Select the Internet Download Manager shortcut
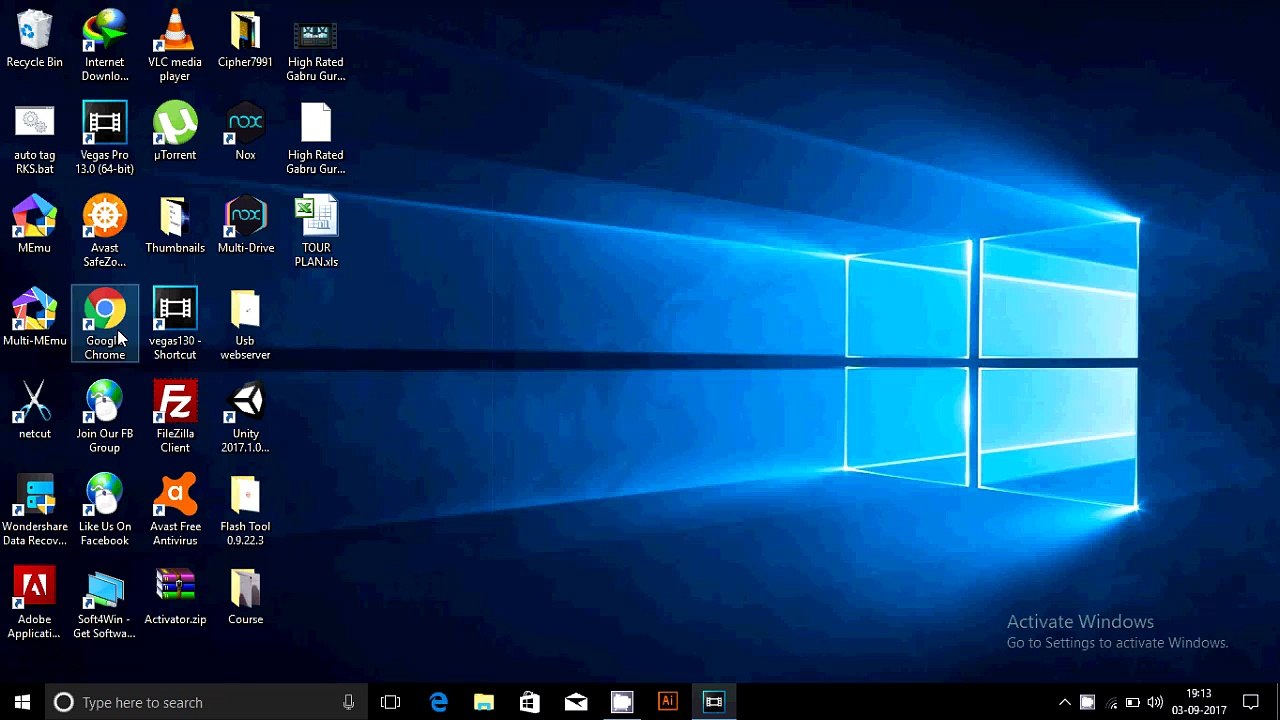 (x=105, y=47)
